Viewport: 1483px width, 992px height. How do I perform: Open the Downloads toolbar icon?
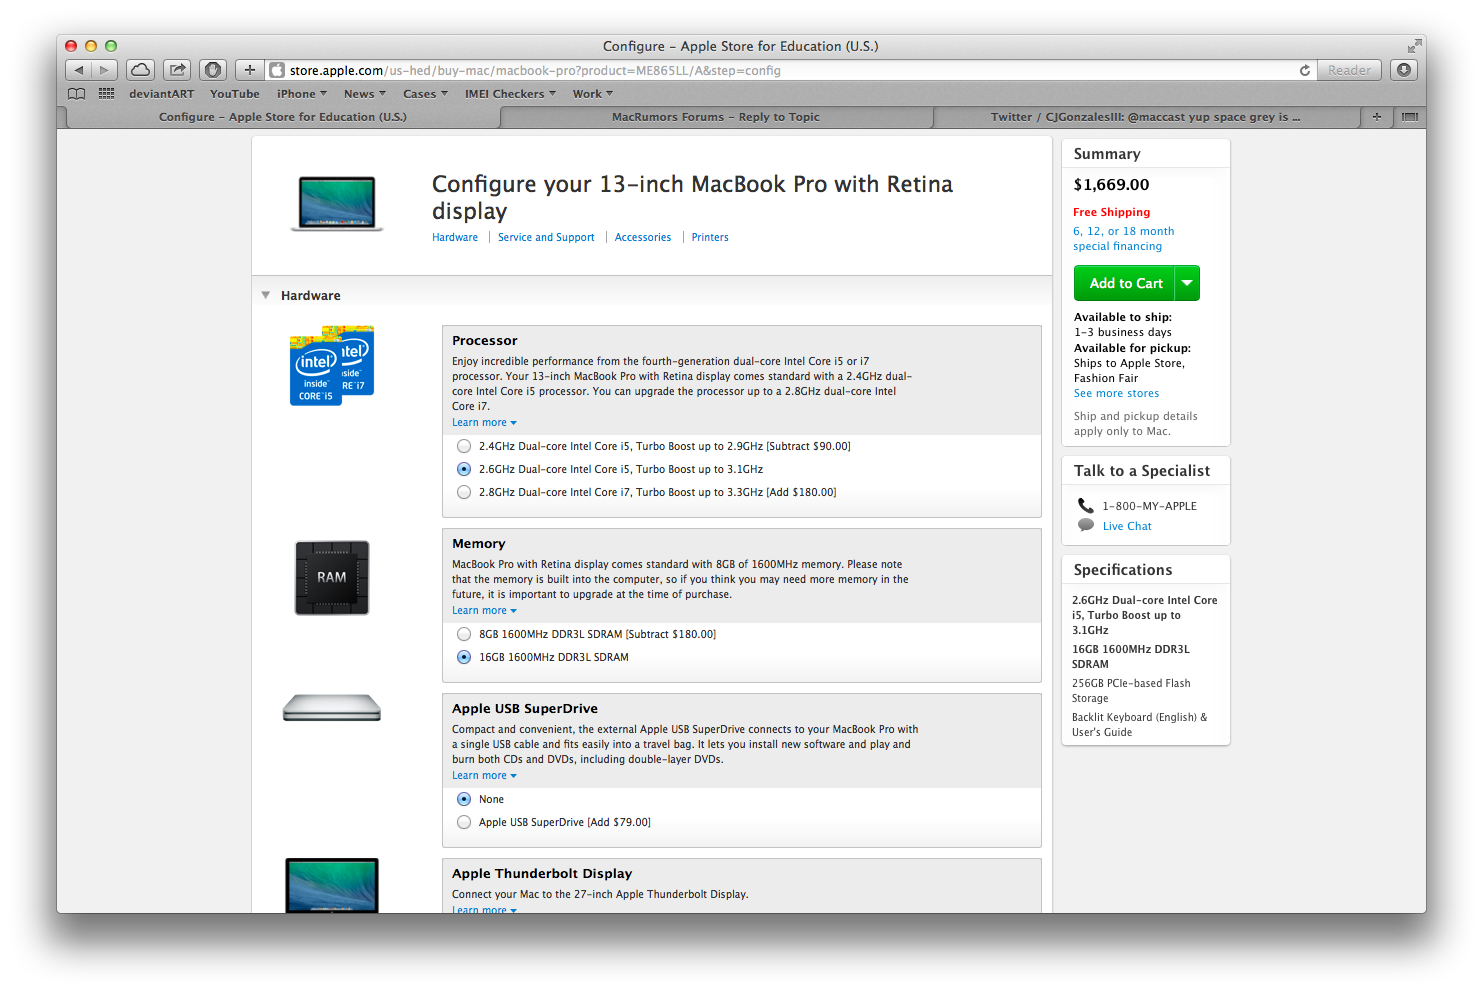click(x=1404, y=70)
